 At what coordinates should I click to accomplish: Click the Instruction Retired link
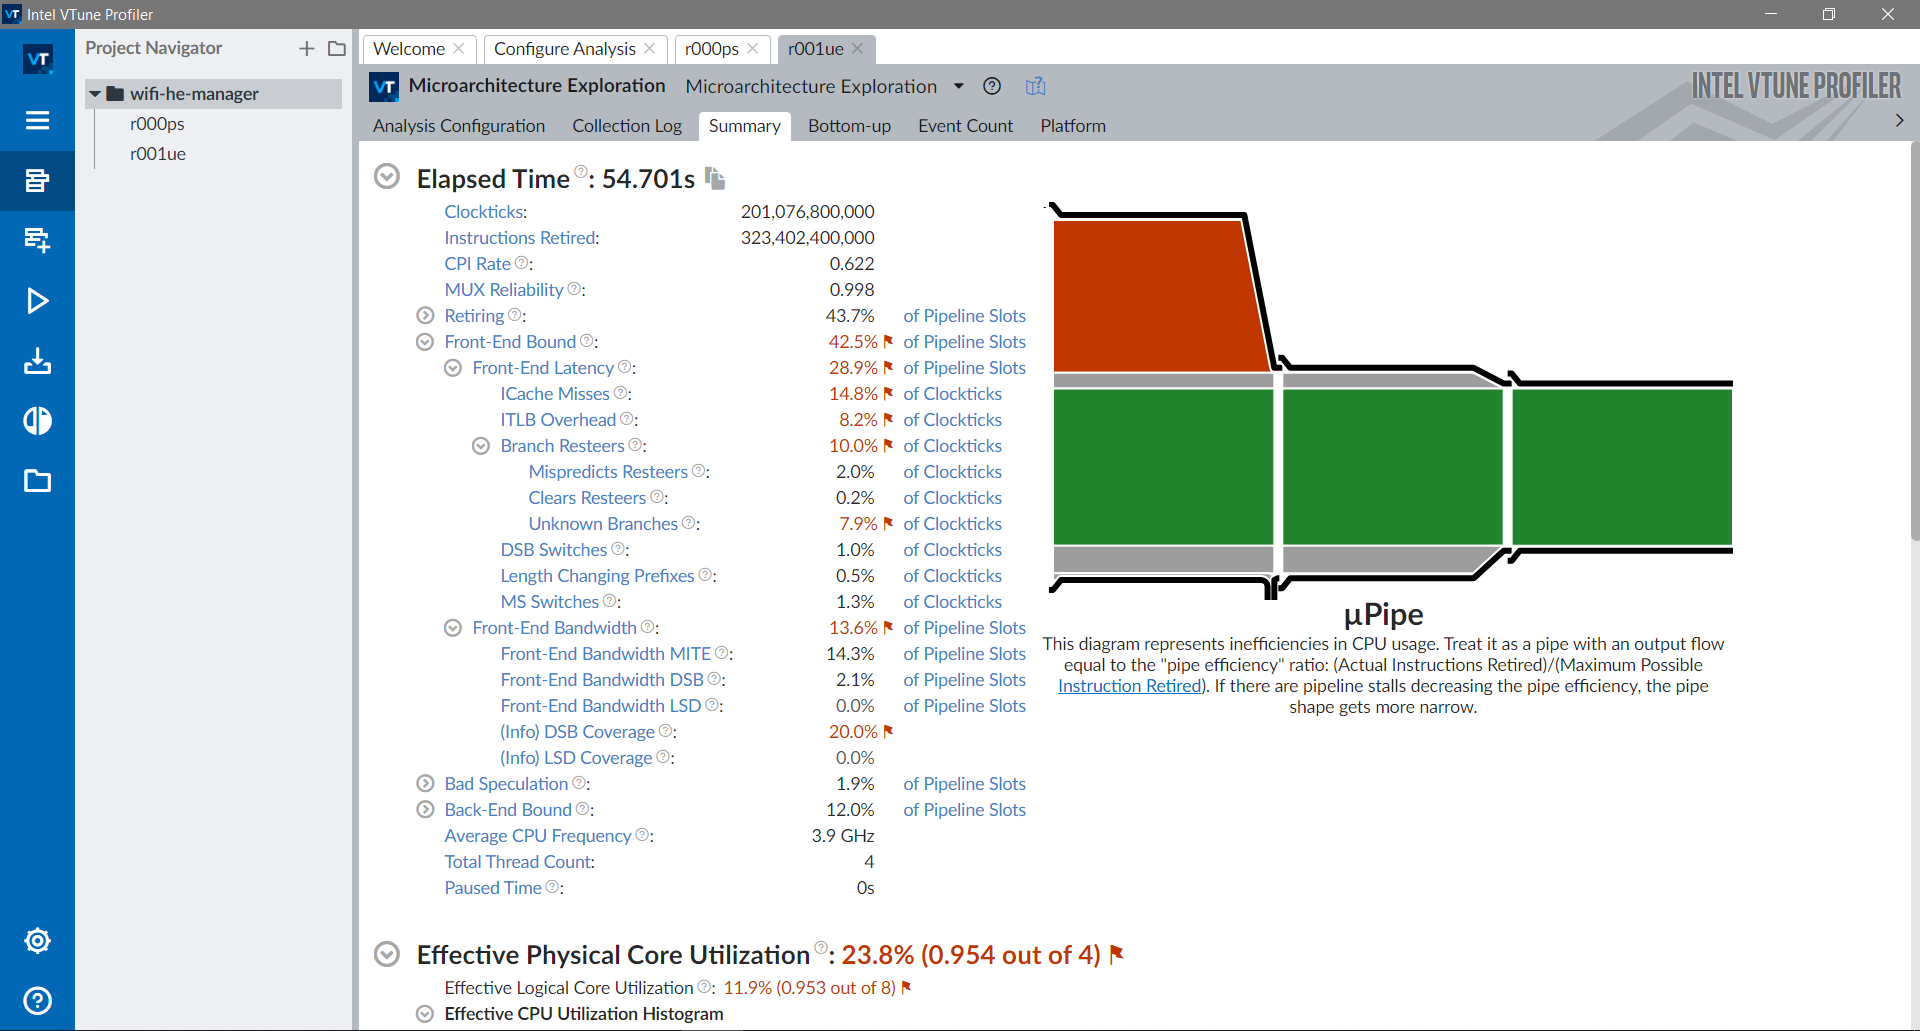tap(1128, 686)
